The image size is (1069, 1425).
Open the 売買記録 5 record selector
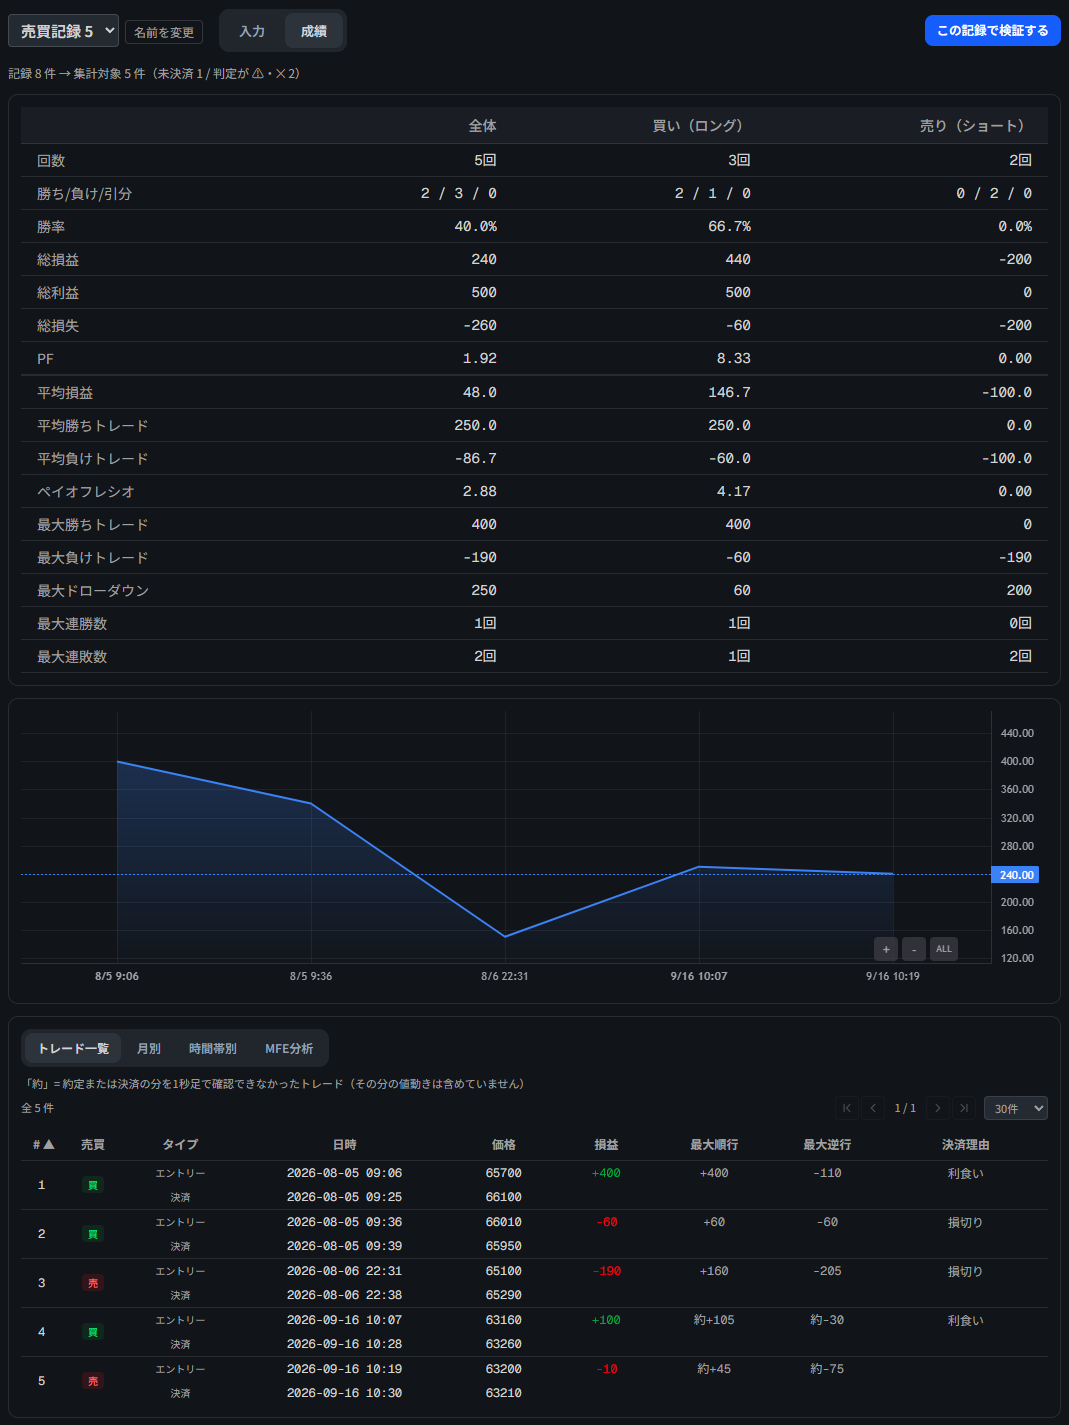click(x=63, y=31)
